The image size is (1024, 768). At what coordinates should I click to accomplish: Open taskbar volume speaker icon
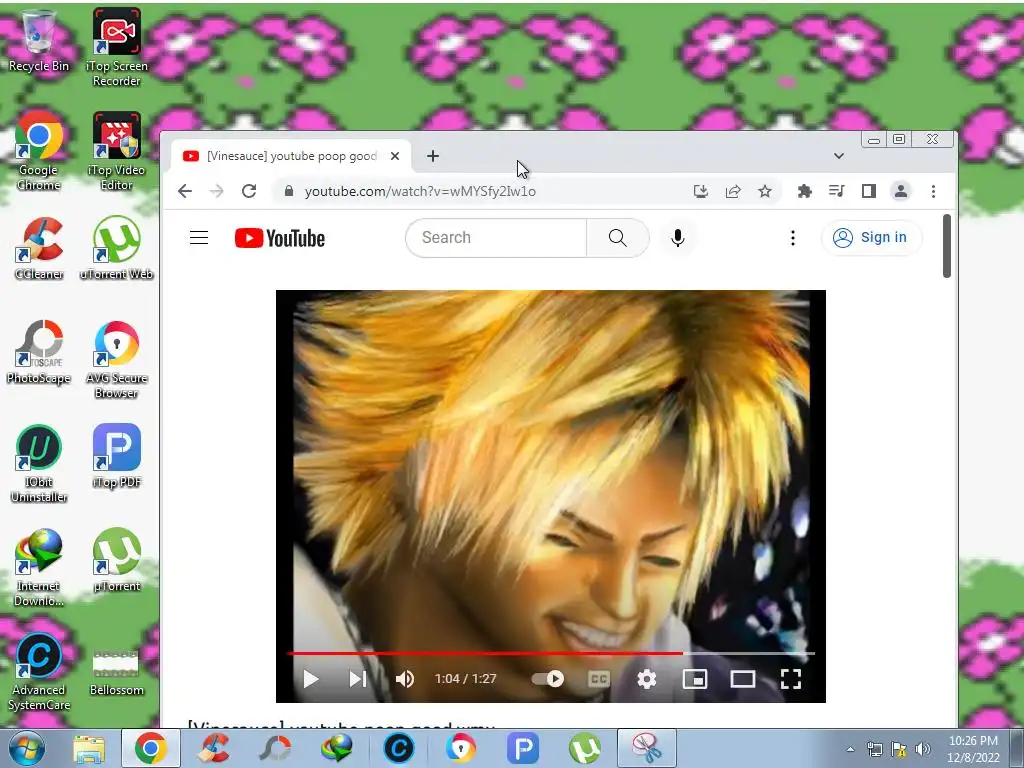[923, 749]
